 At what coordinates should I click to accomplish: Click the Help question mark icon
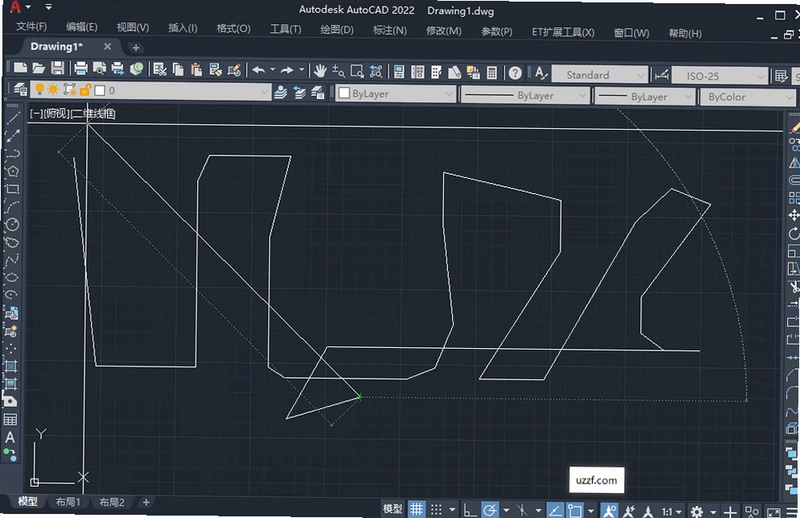coord(515,73)
